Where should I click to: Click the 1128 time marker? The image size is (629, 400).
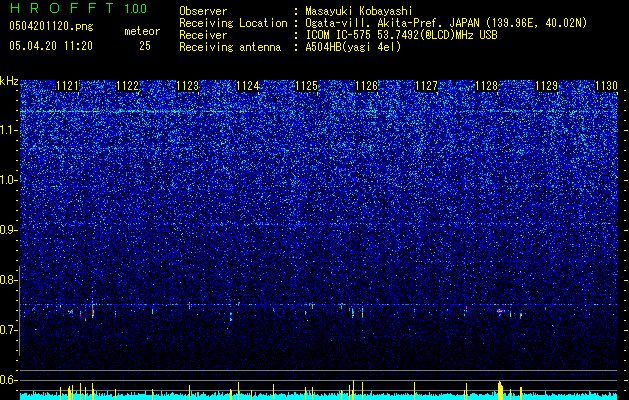click(487, 86)
